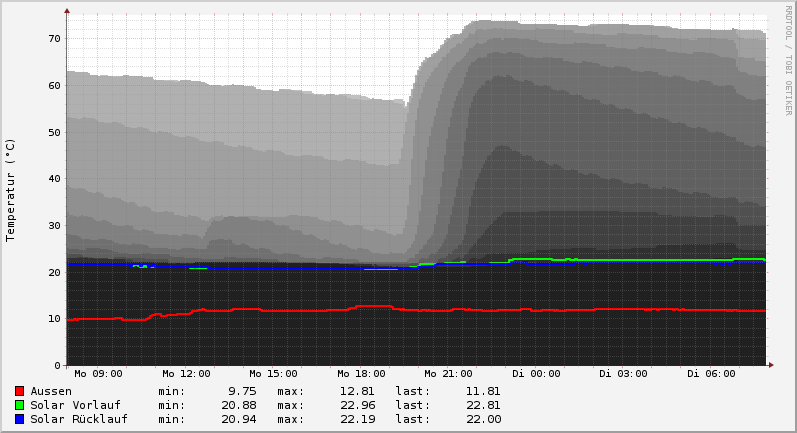Click the Mo 12:00 time axis label
This screenshot has width=797, height=433.
point(186,374)
